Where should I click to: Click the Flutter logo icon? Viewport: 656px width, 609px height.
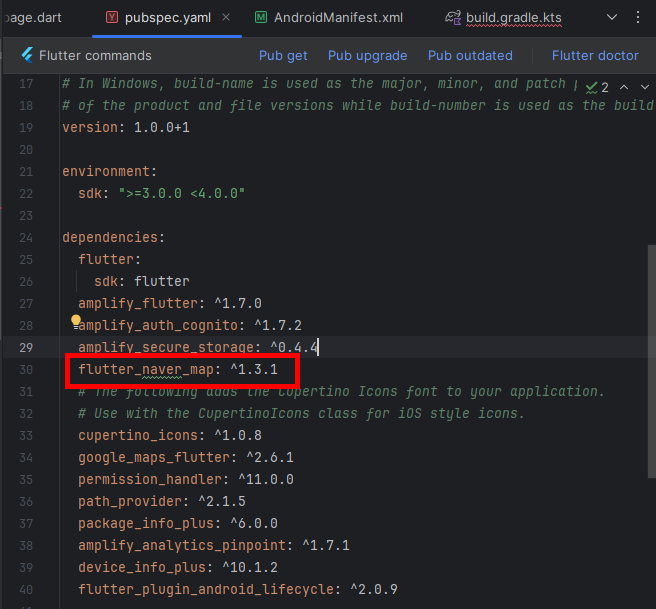click(x=27, y=55)
